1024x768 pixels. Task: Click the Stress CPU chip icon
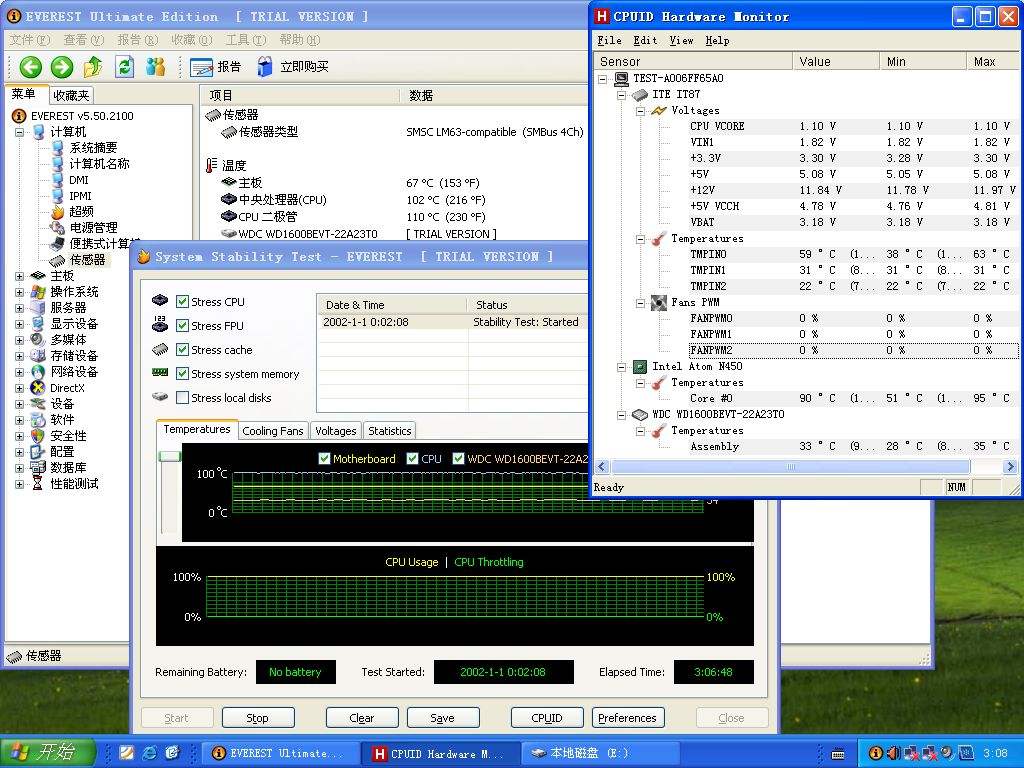tap(160, 300)
